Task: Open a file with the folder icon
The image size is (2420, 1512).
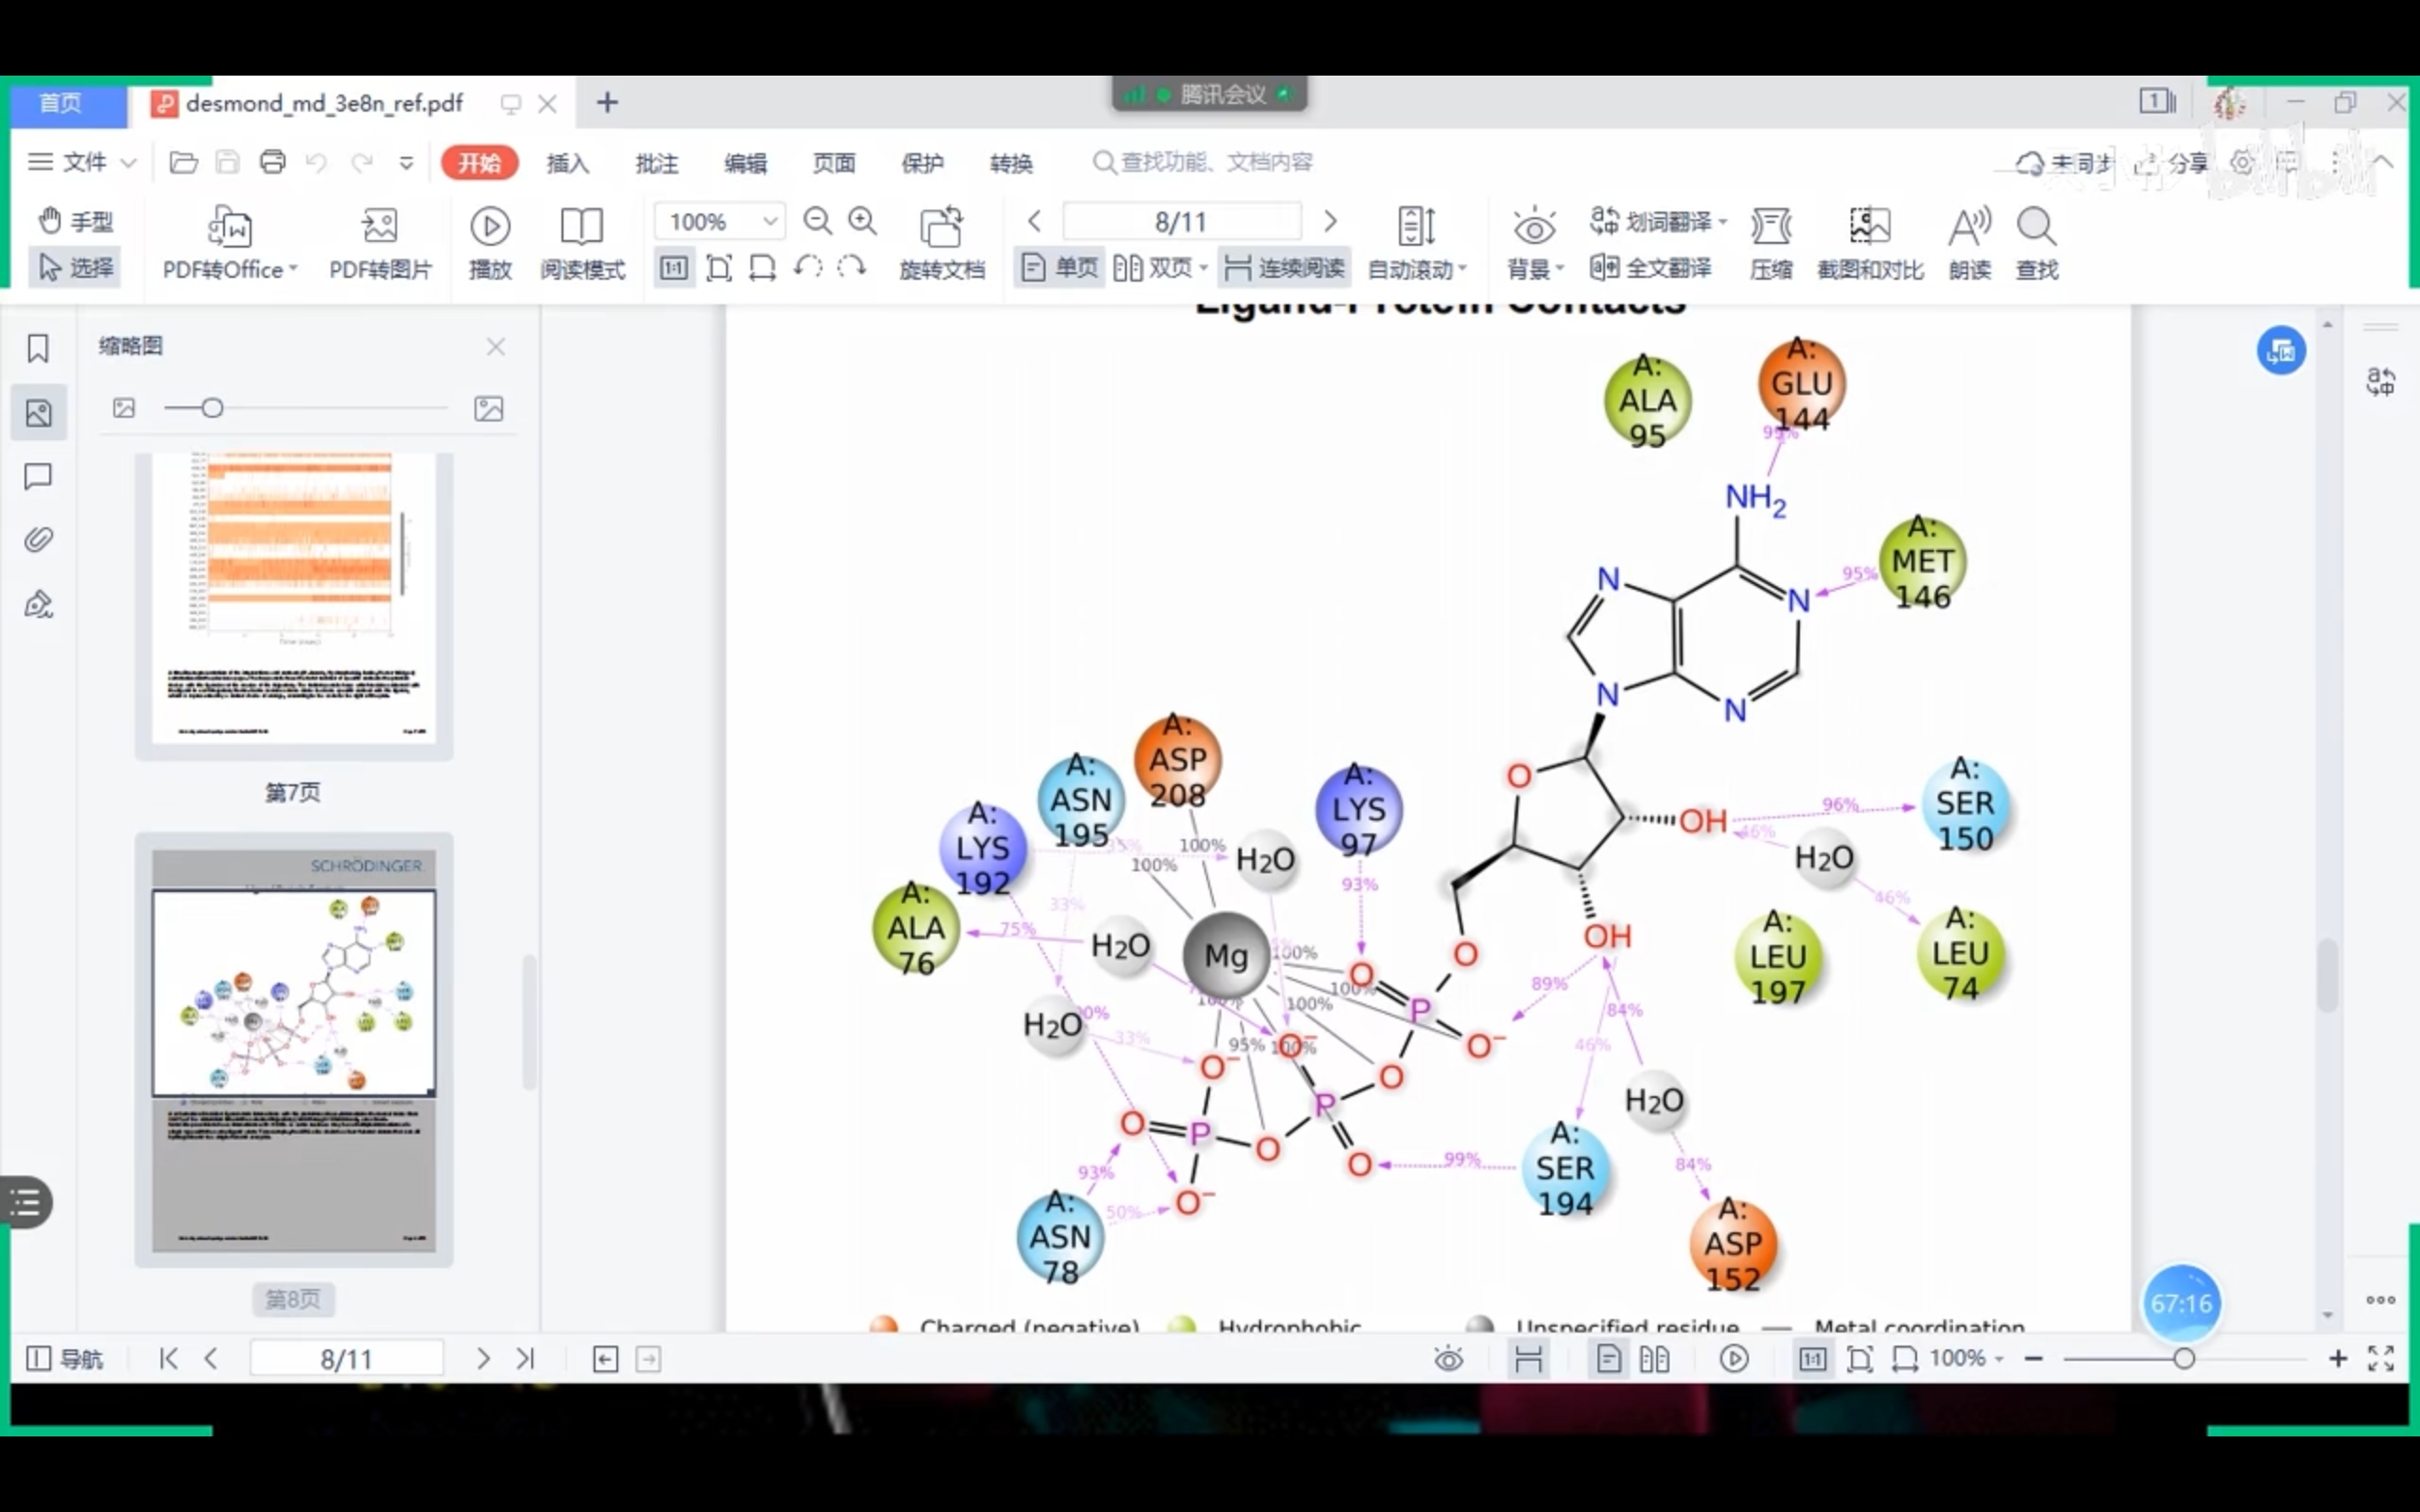Action: pyautogui.click(x=183, y=162)
